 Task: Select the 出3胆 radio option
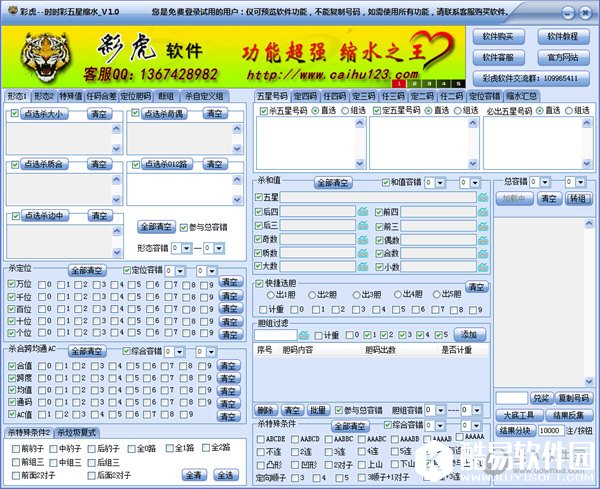click(356, 295)
